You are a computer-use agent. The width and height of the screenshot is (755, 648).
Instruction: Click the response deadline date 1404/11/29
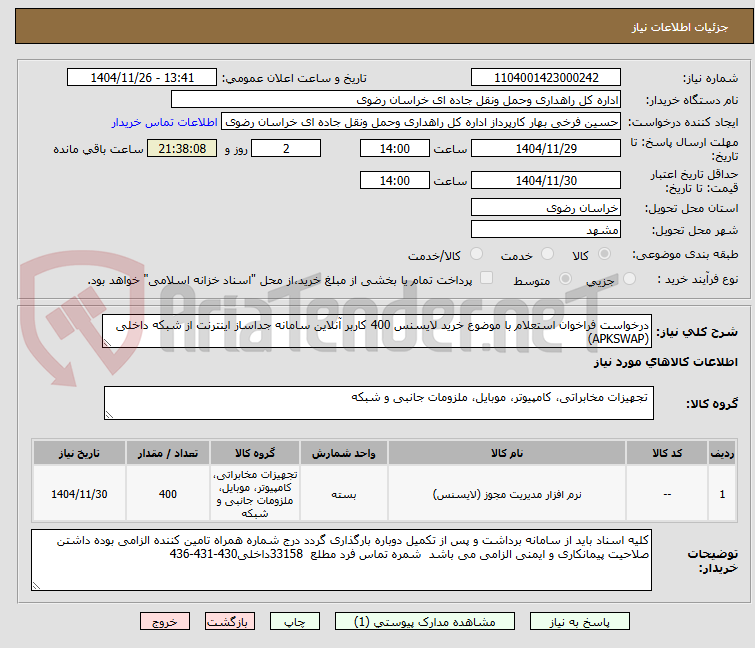[x=546, y=148]
